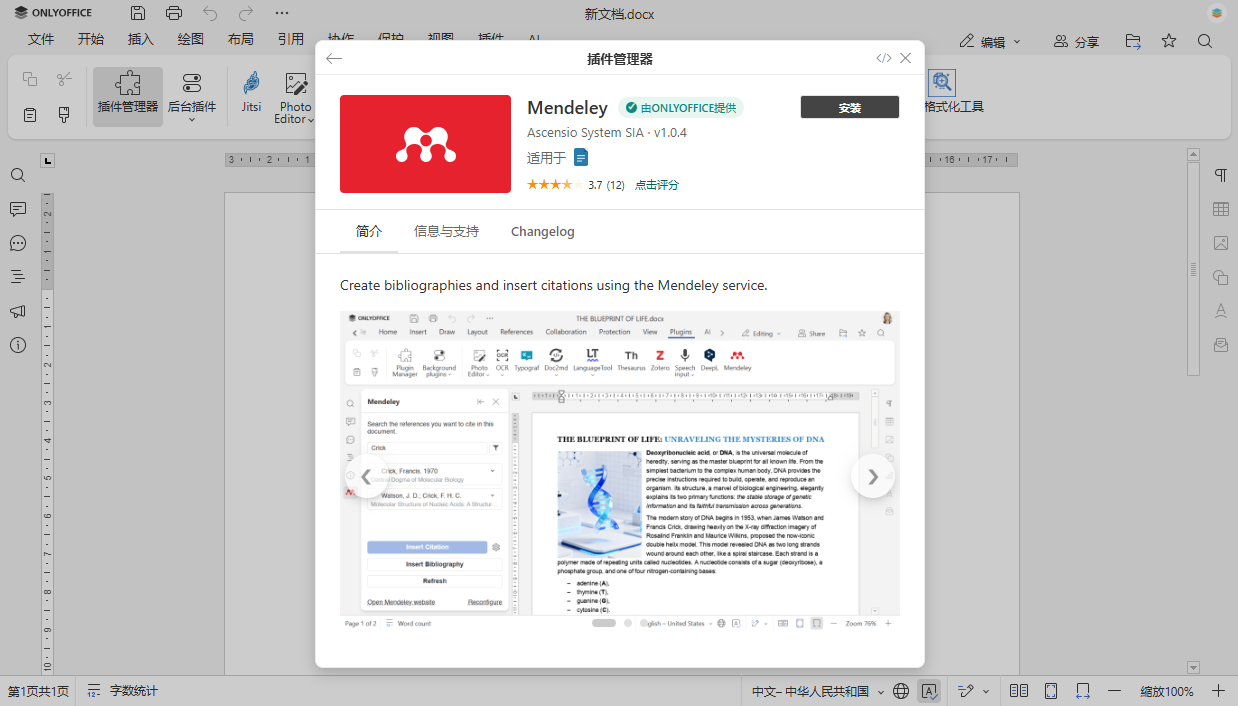Open image settings in right sidebar
Image resolution: width=1238 pixels, height=706 pixels.
(1220, 243)
